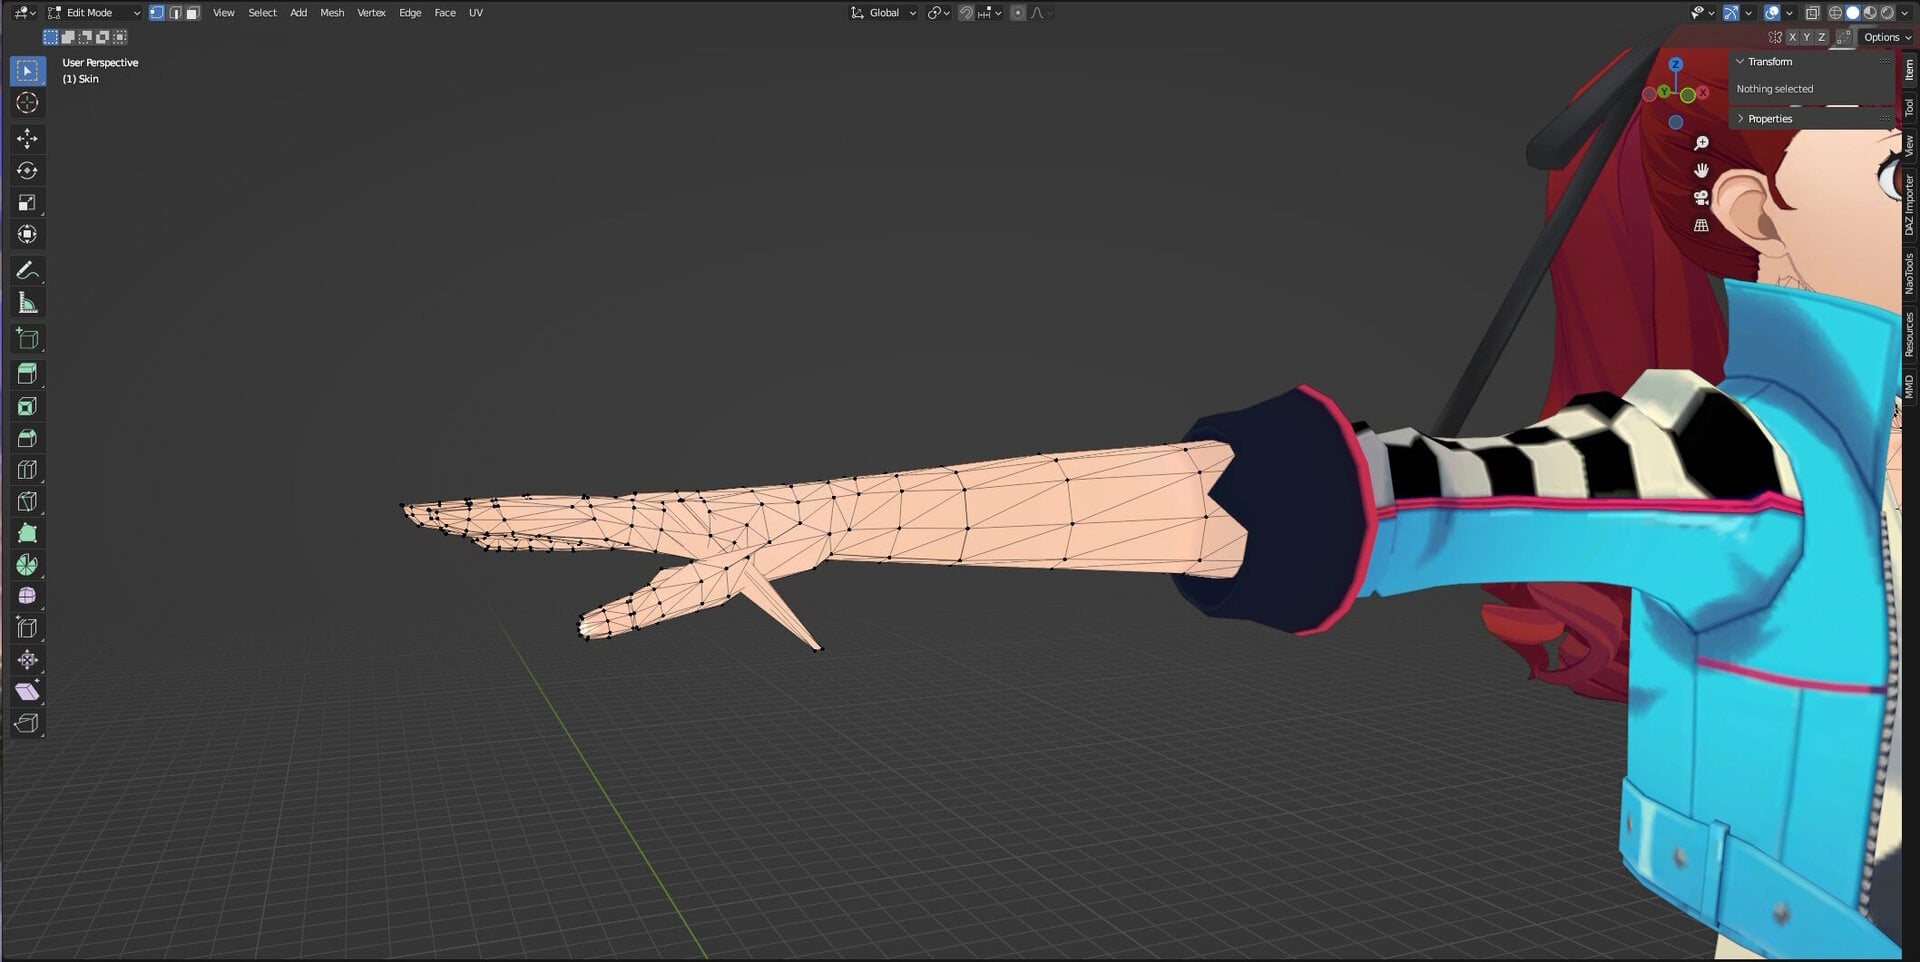Open the Edge menu

(x=410, y=13)
